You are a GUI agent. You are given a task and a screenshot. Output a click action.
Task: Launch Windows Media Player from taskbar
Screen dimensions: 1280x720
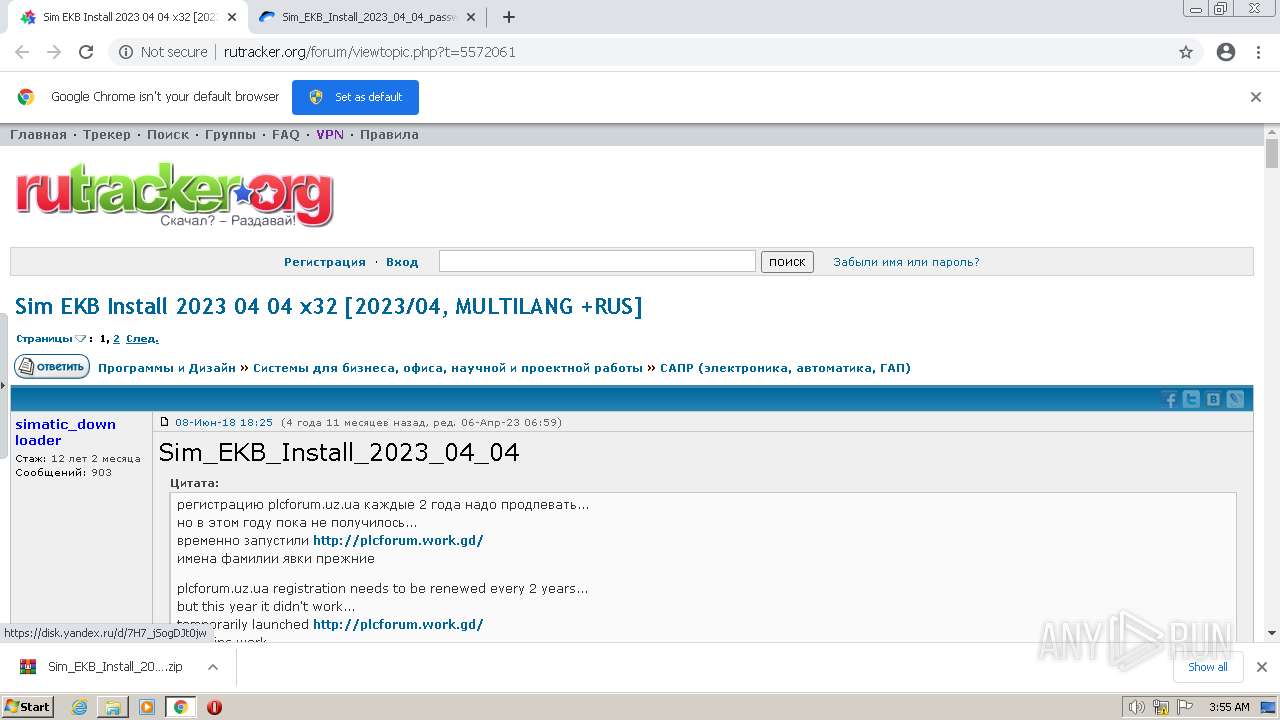point(147,707)
